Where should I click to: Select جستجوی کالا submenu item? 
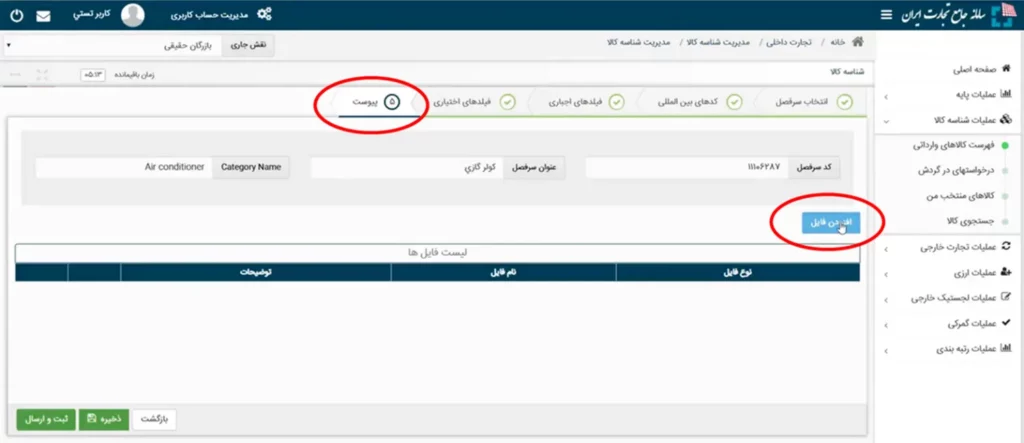click(x=970, y=222)
